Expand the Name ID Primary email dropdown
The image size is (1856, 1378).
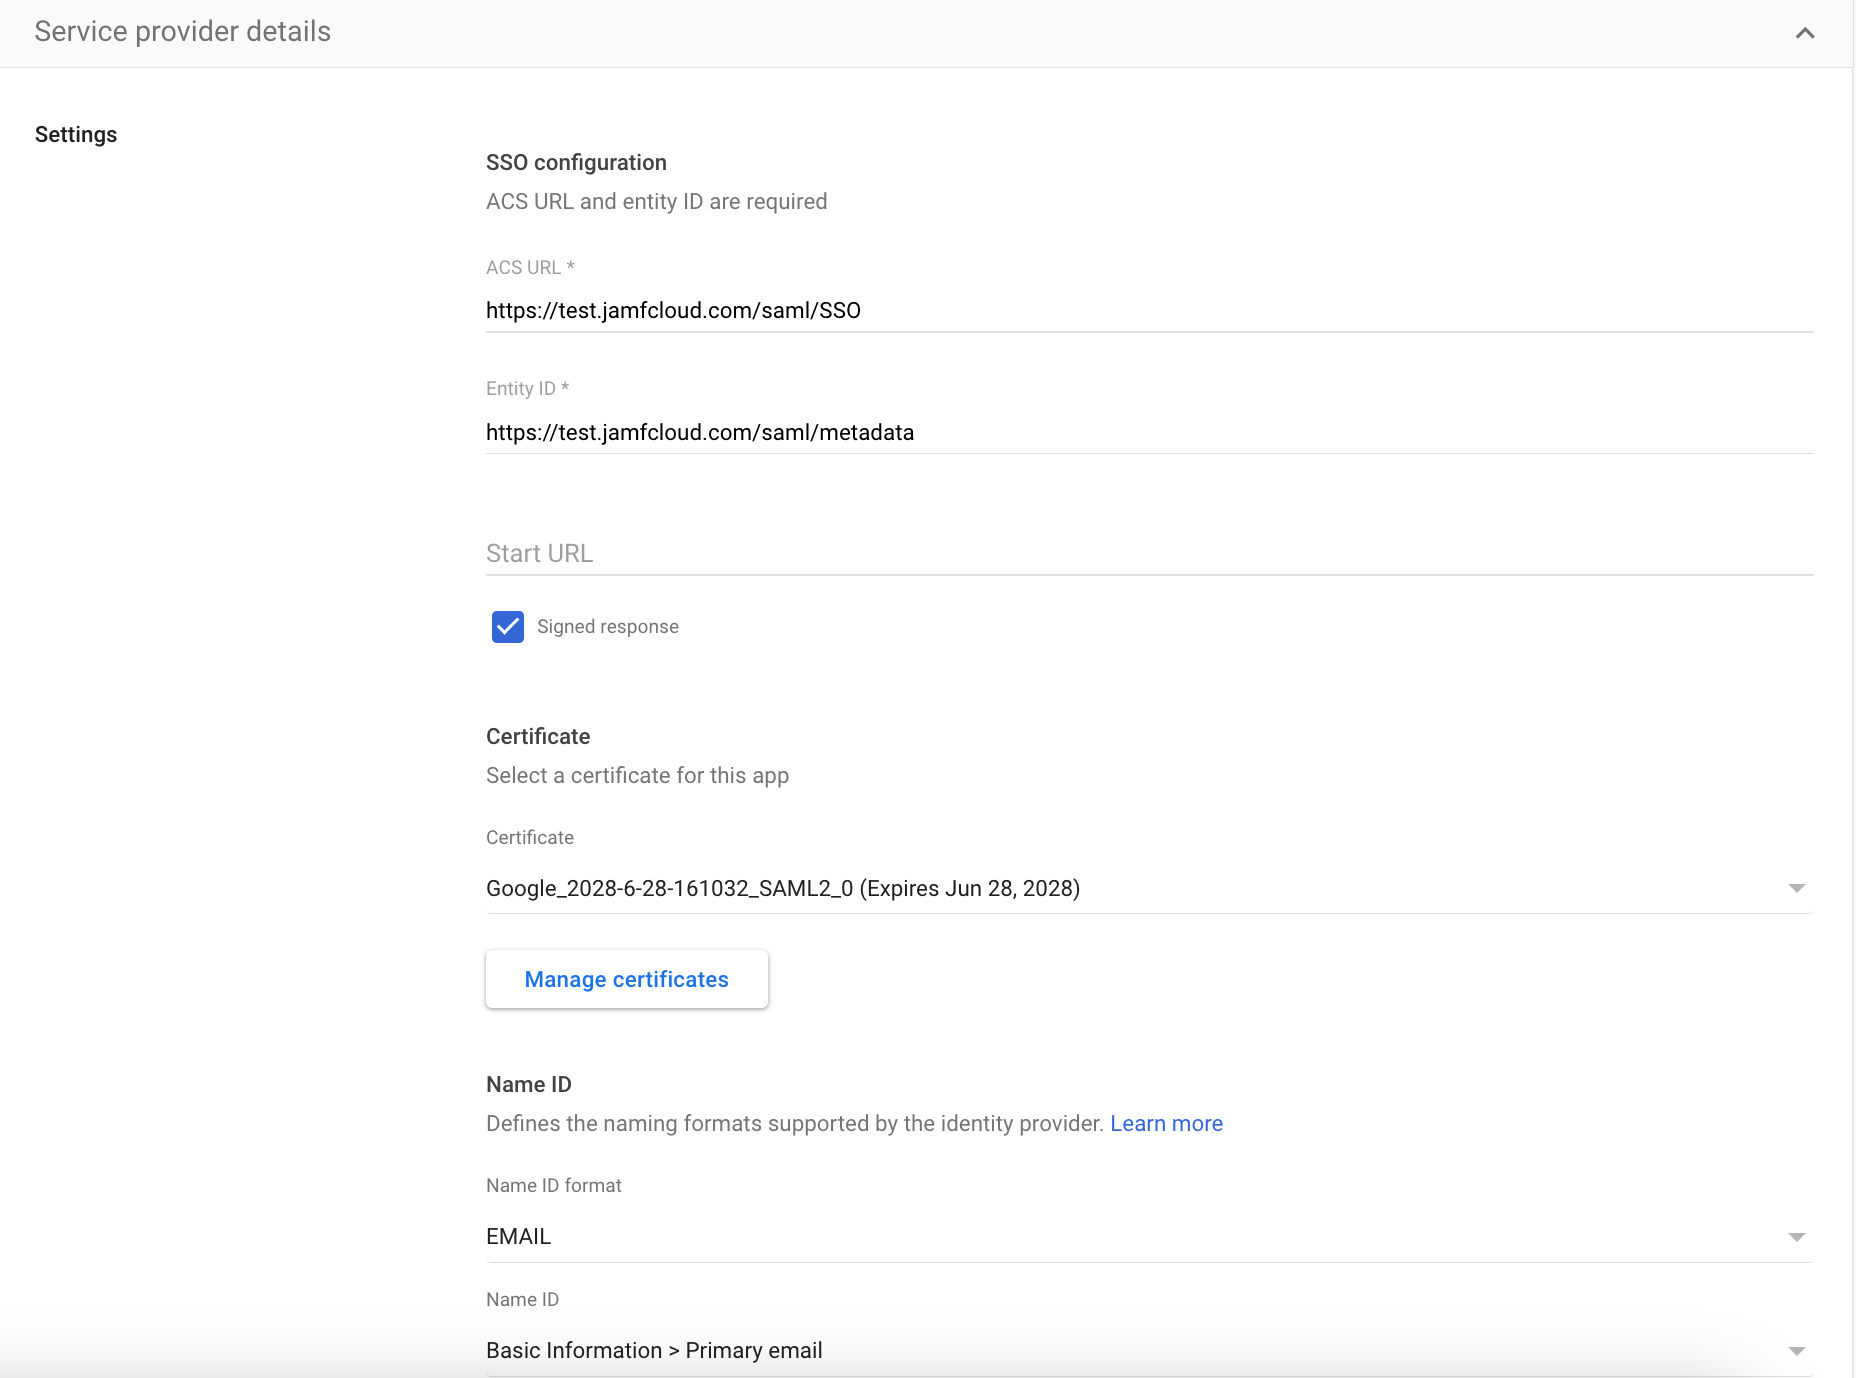1130,1351
